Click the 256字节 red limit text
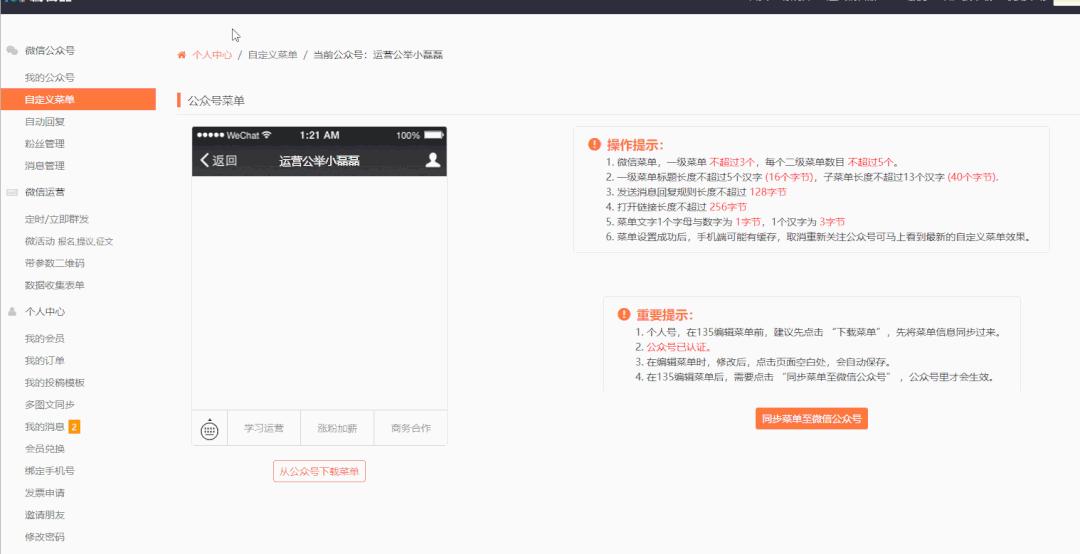Screen dimensions: 1080x554 (728, 207)
